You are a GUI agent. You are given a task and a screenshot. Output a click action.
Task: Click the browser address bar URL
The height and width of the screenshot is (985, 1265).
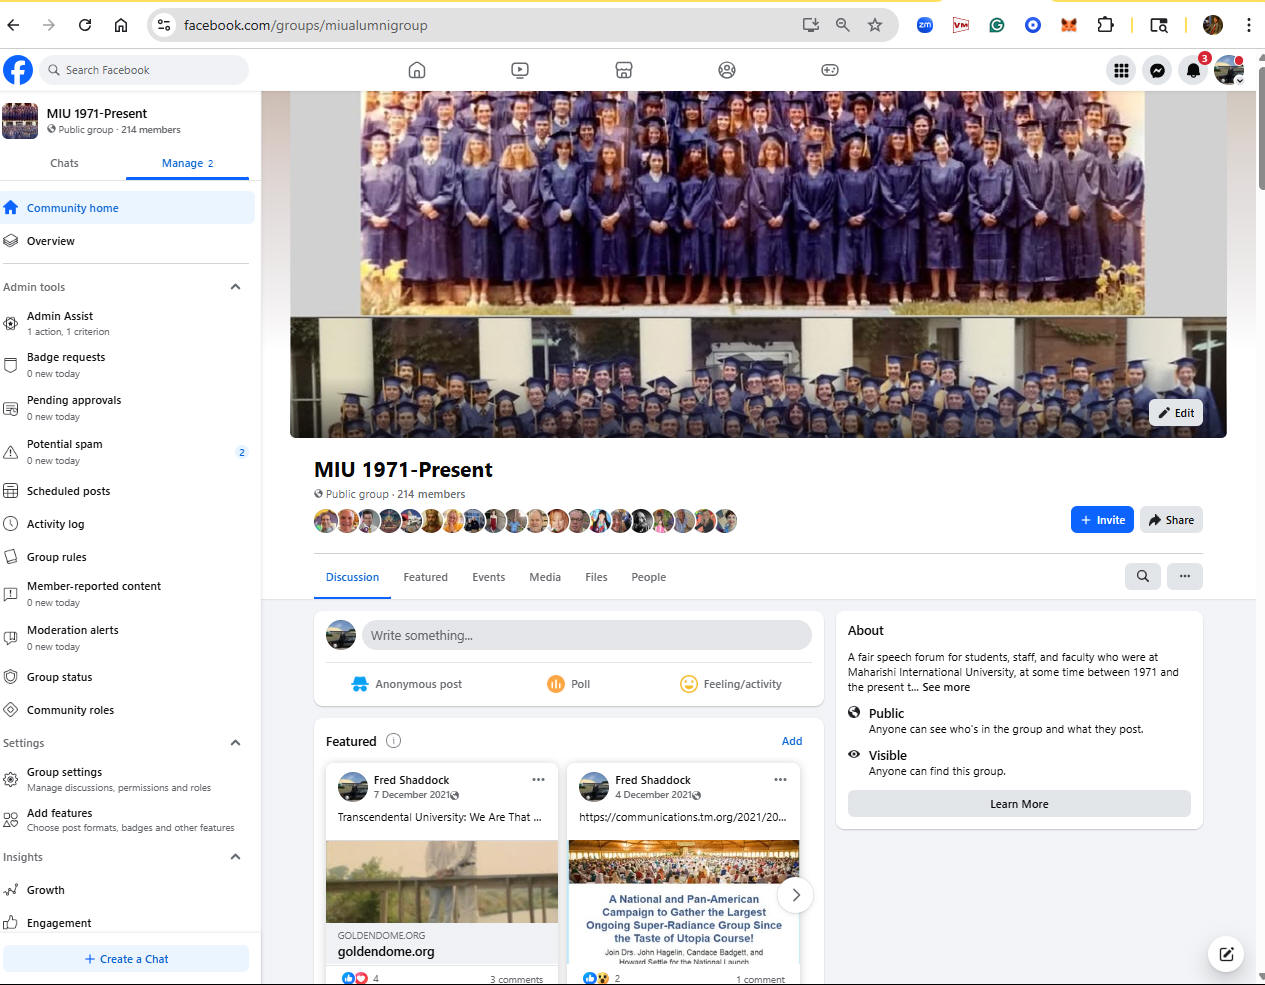pos(305,25)
